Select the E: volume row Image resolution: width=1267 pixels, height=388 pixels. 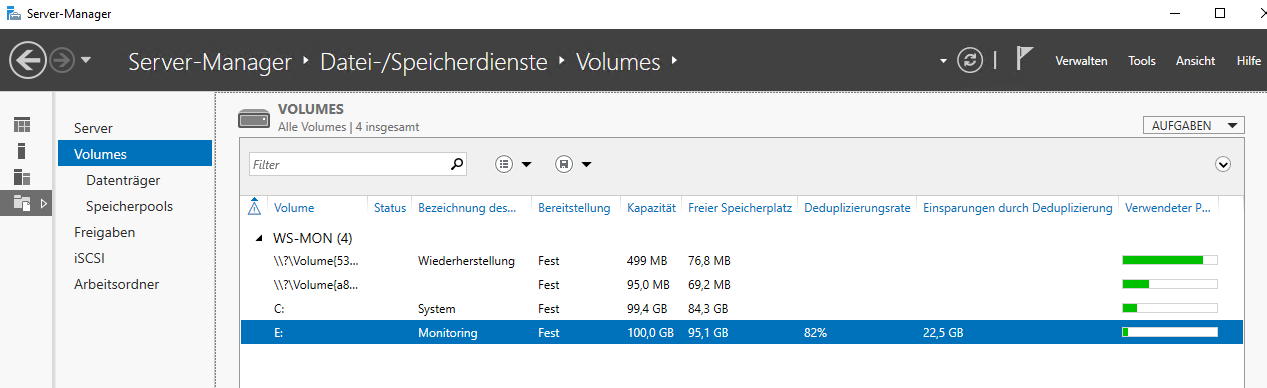tap(741, 332)
